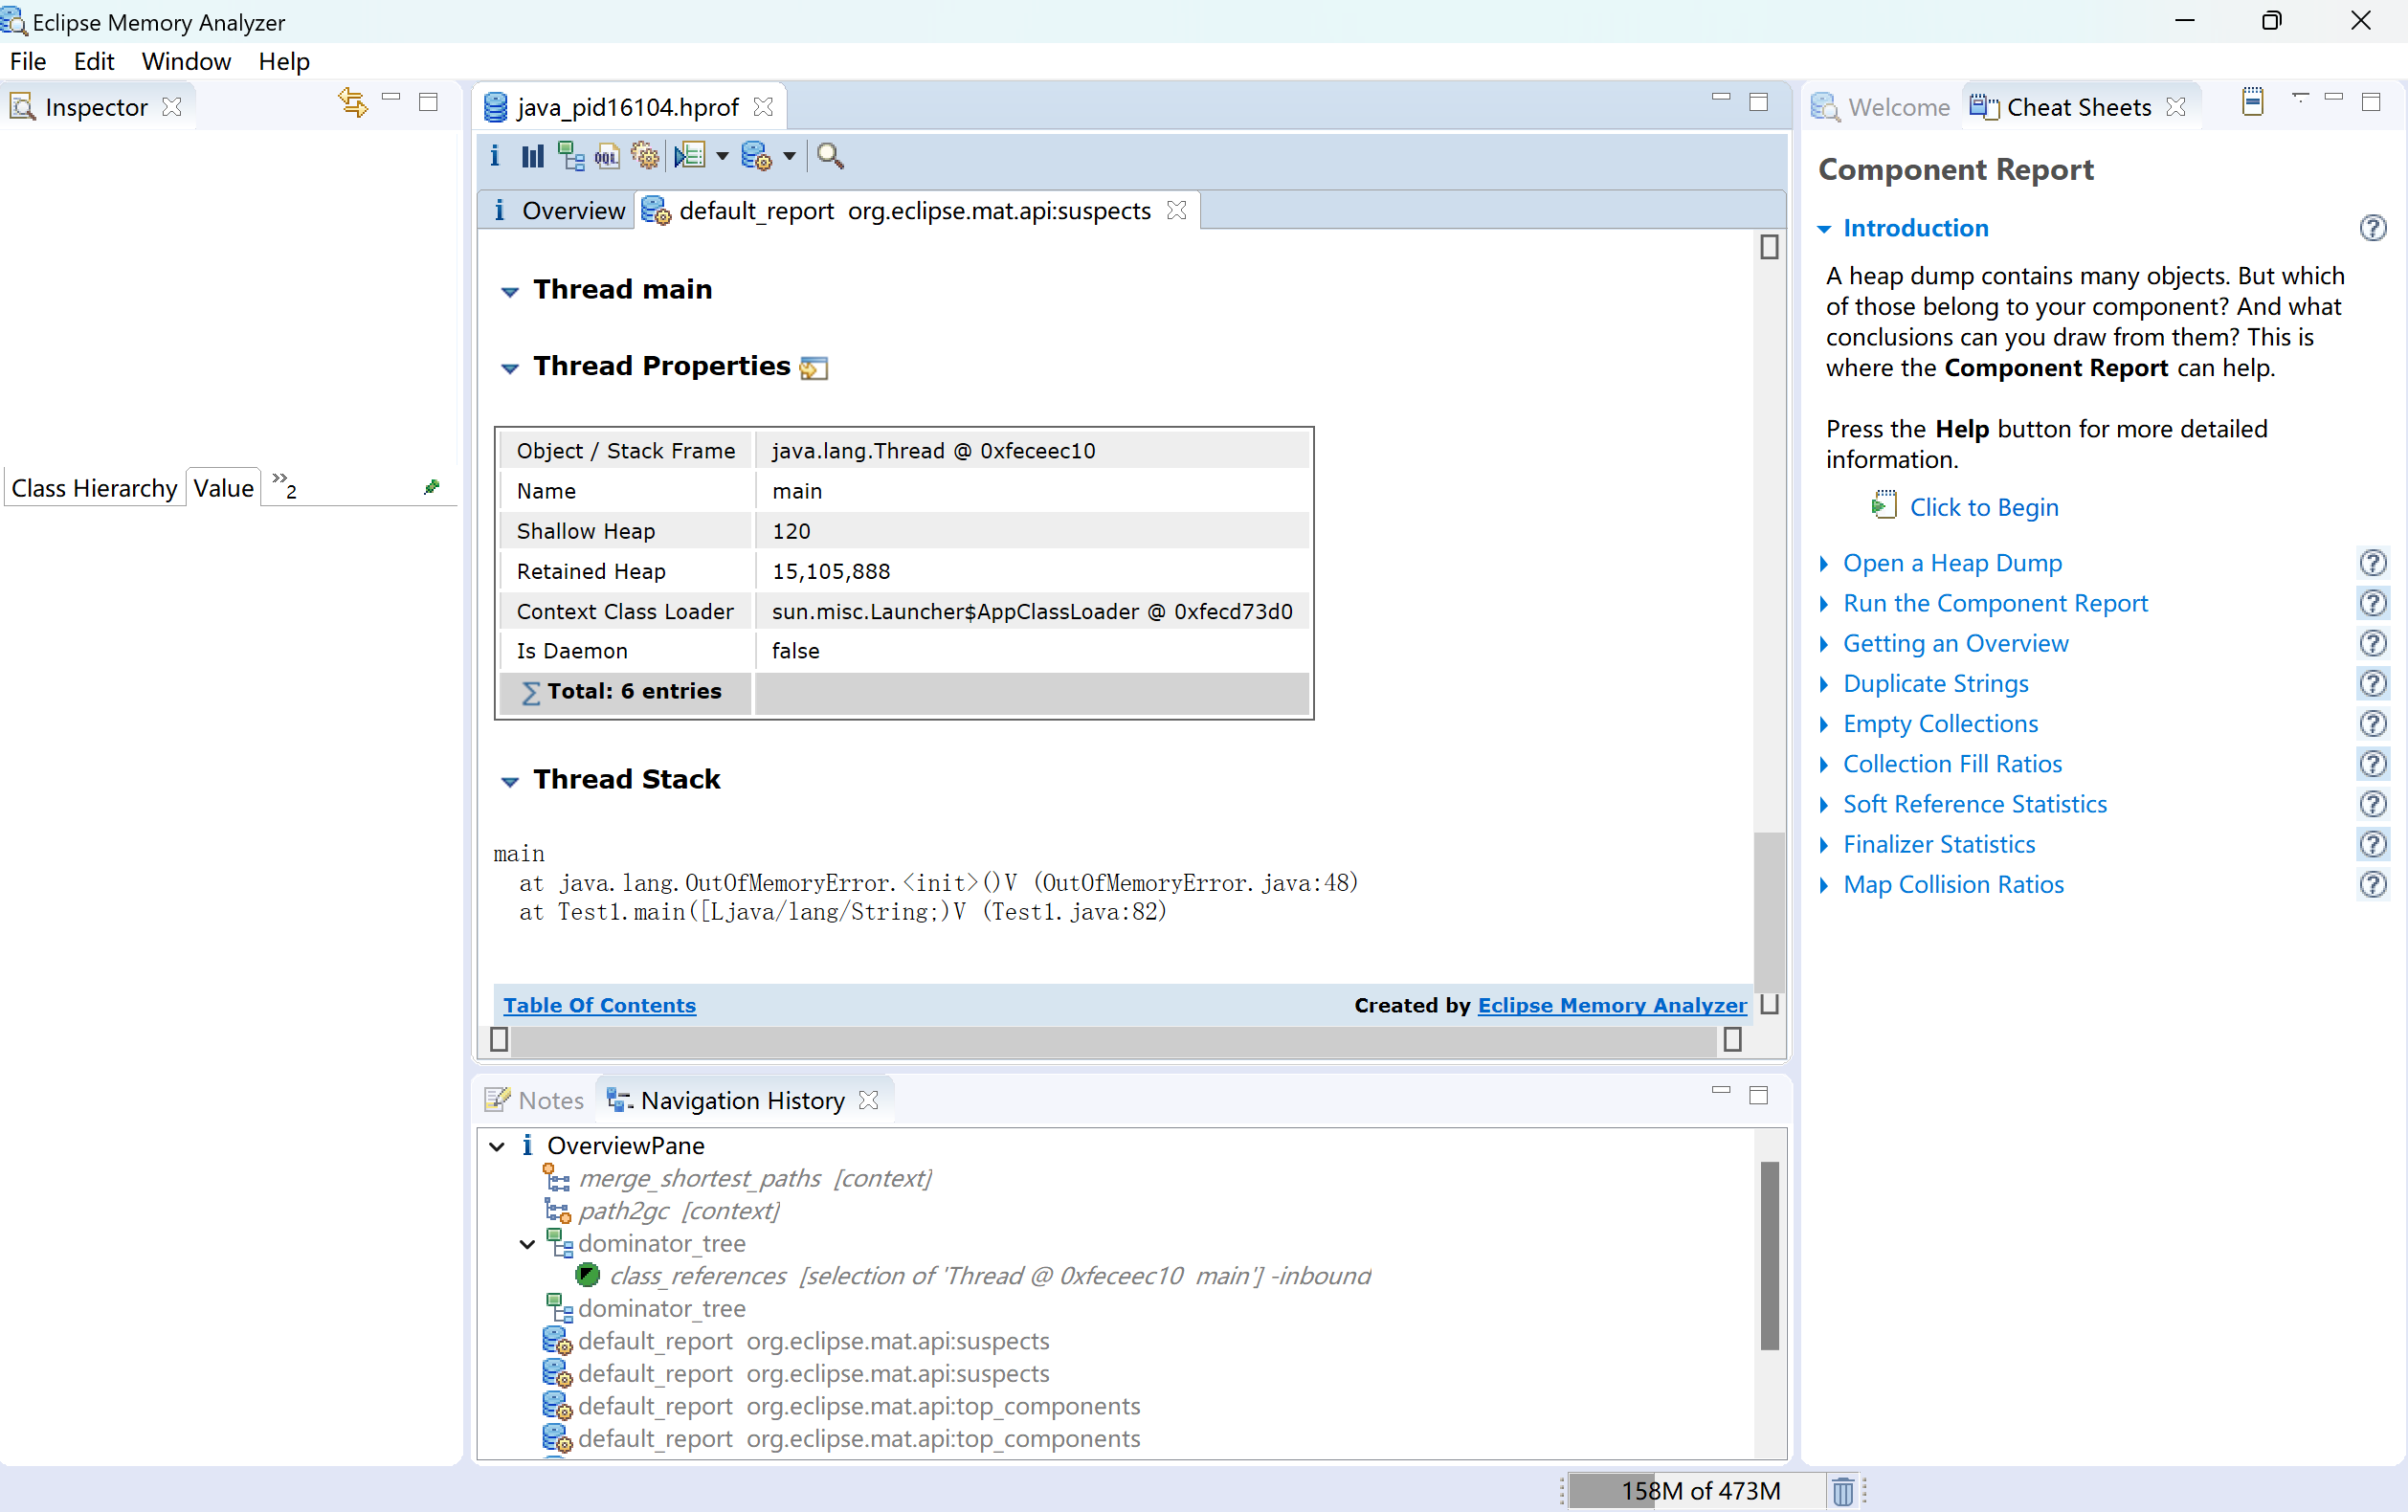Collapse the Introduction cheat sheet step
This screenshot has height=1512, width=2408.
[1824, 229]
